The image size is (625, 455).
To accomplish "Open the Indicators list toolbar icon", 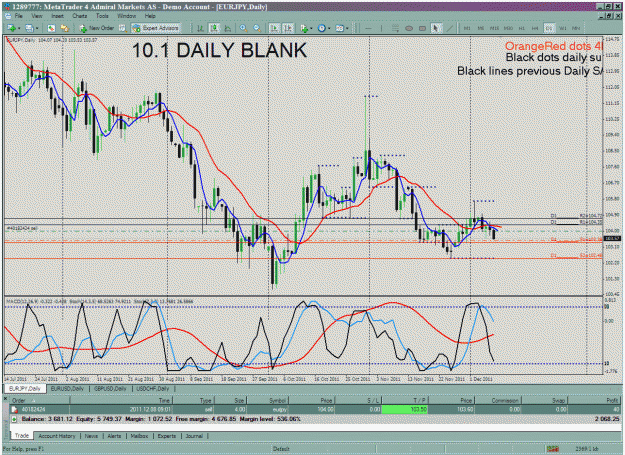I will [304, 28].
